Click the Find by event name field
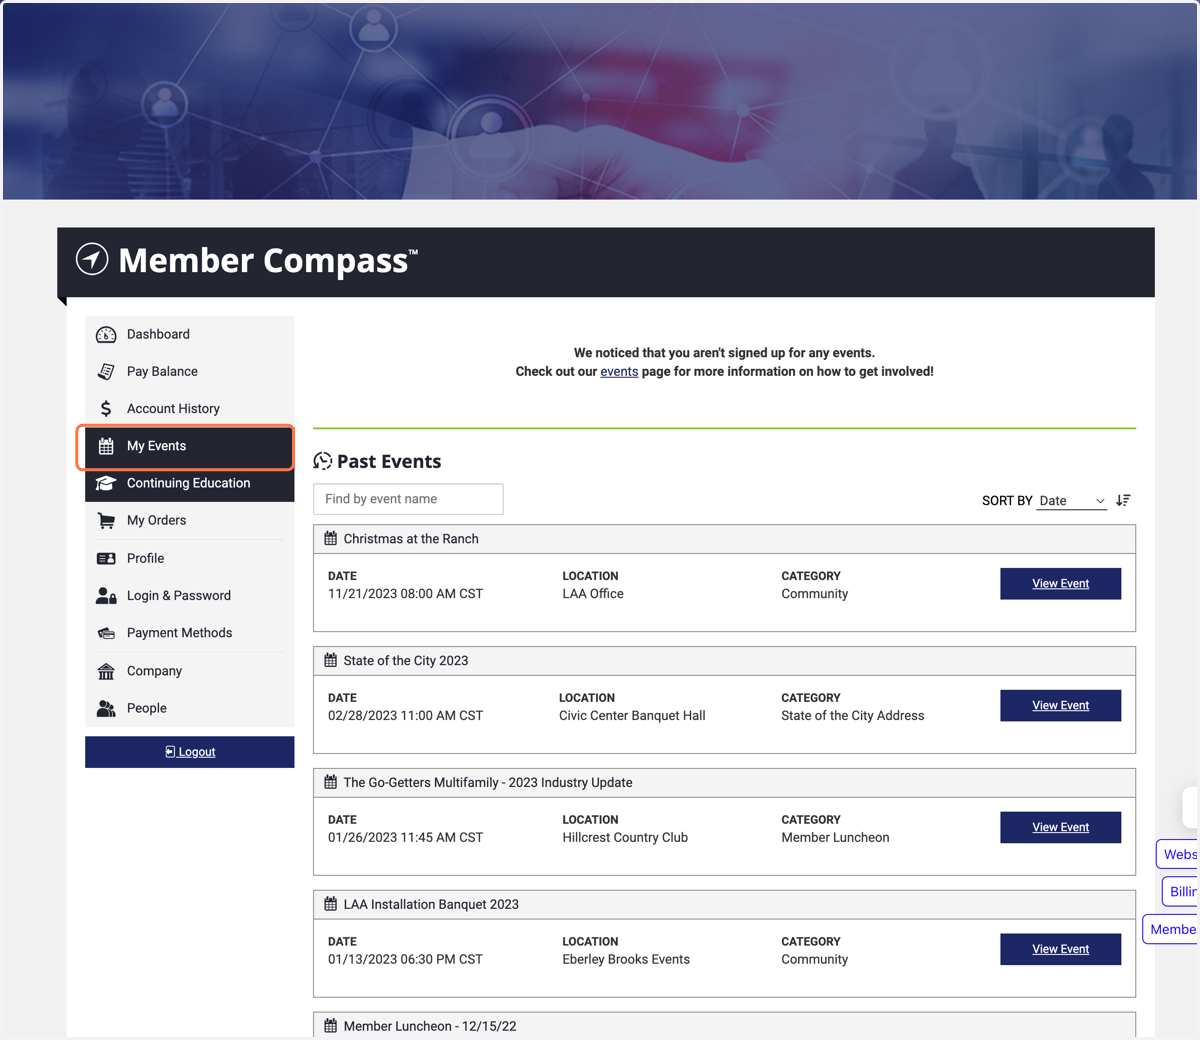This screenshot has height=1040, width=1200. pos(408,499)
